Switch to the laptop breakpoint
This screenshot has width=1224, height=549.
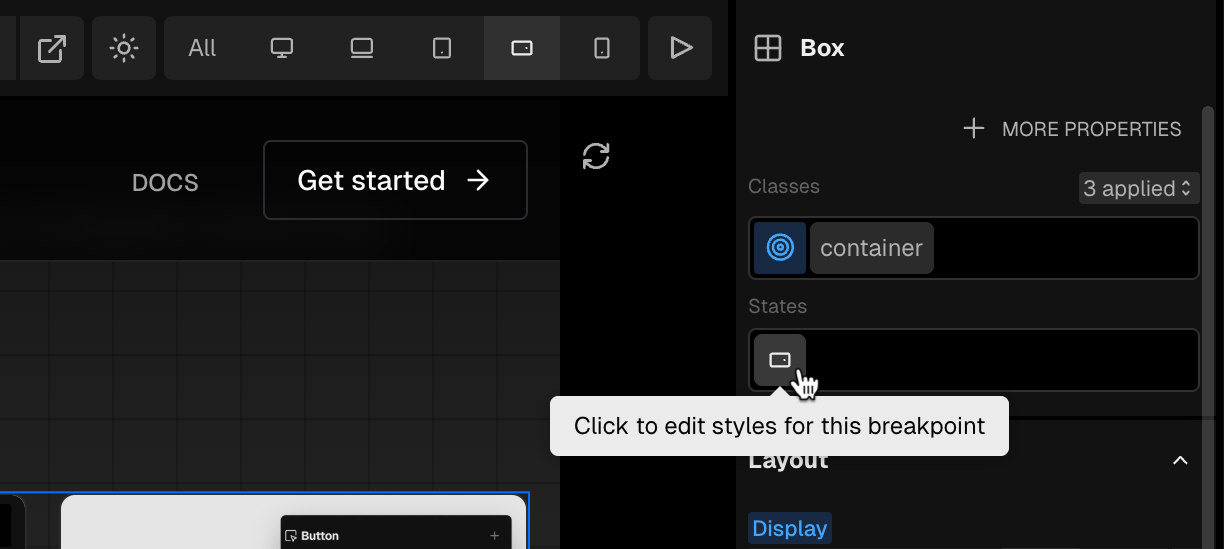(362, 48)
